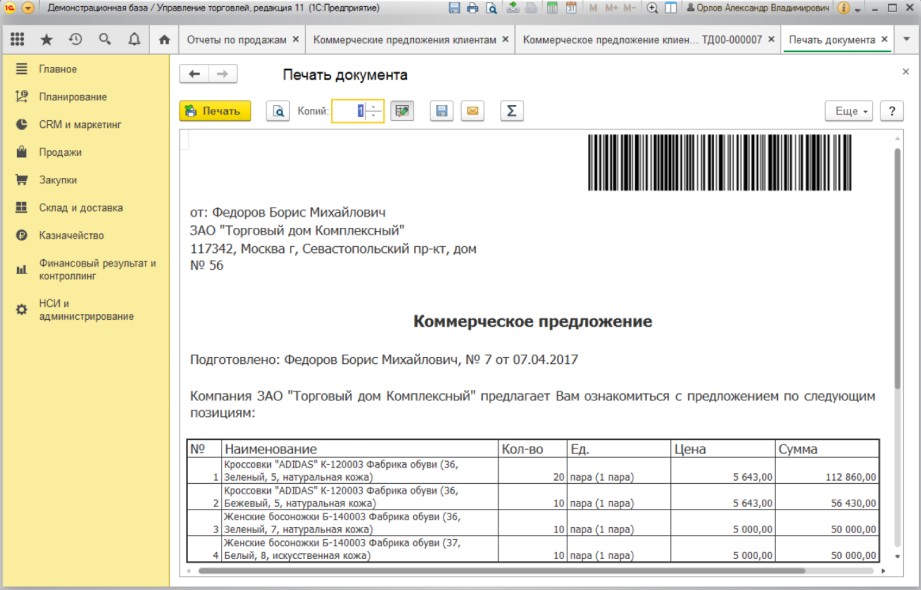The height and width of the screenshot is (590, 921).
Task: Click the Сумма cell 56 430,00
Action: 828,497
